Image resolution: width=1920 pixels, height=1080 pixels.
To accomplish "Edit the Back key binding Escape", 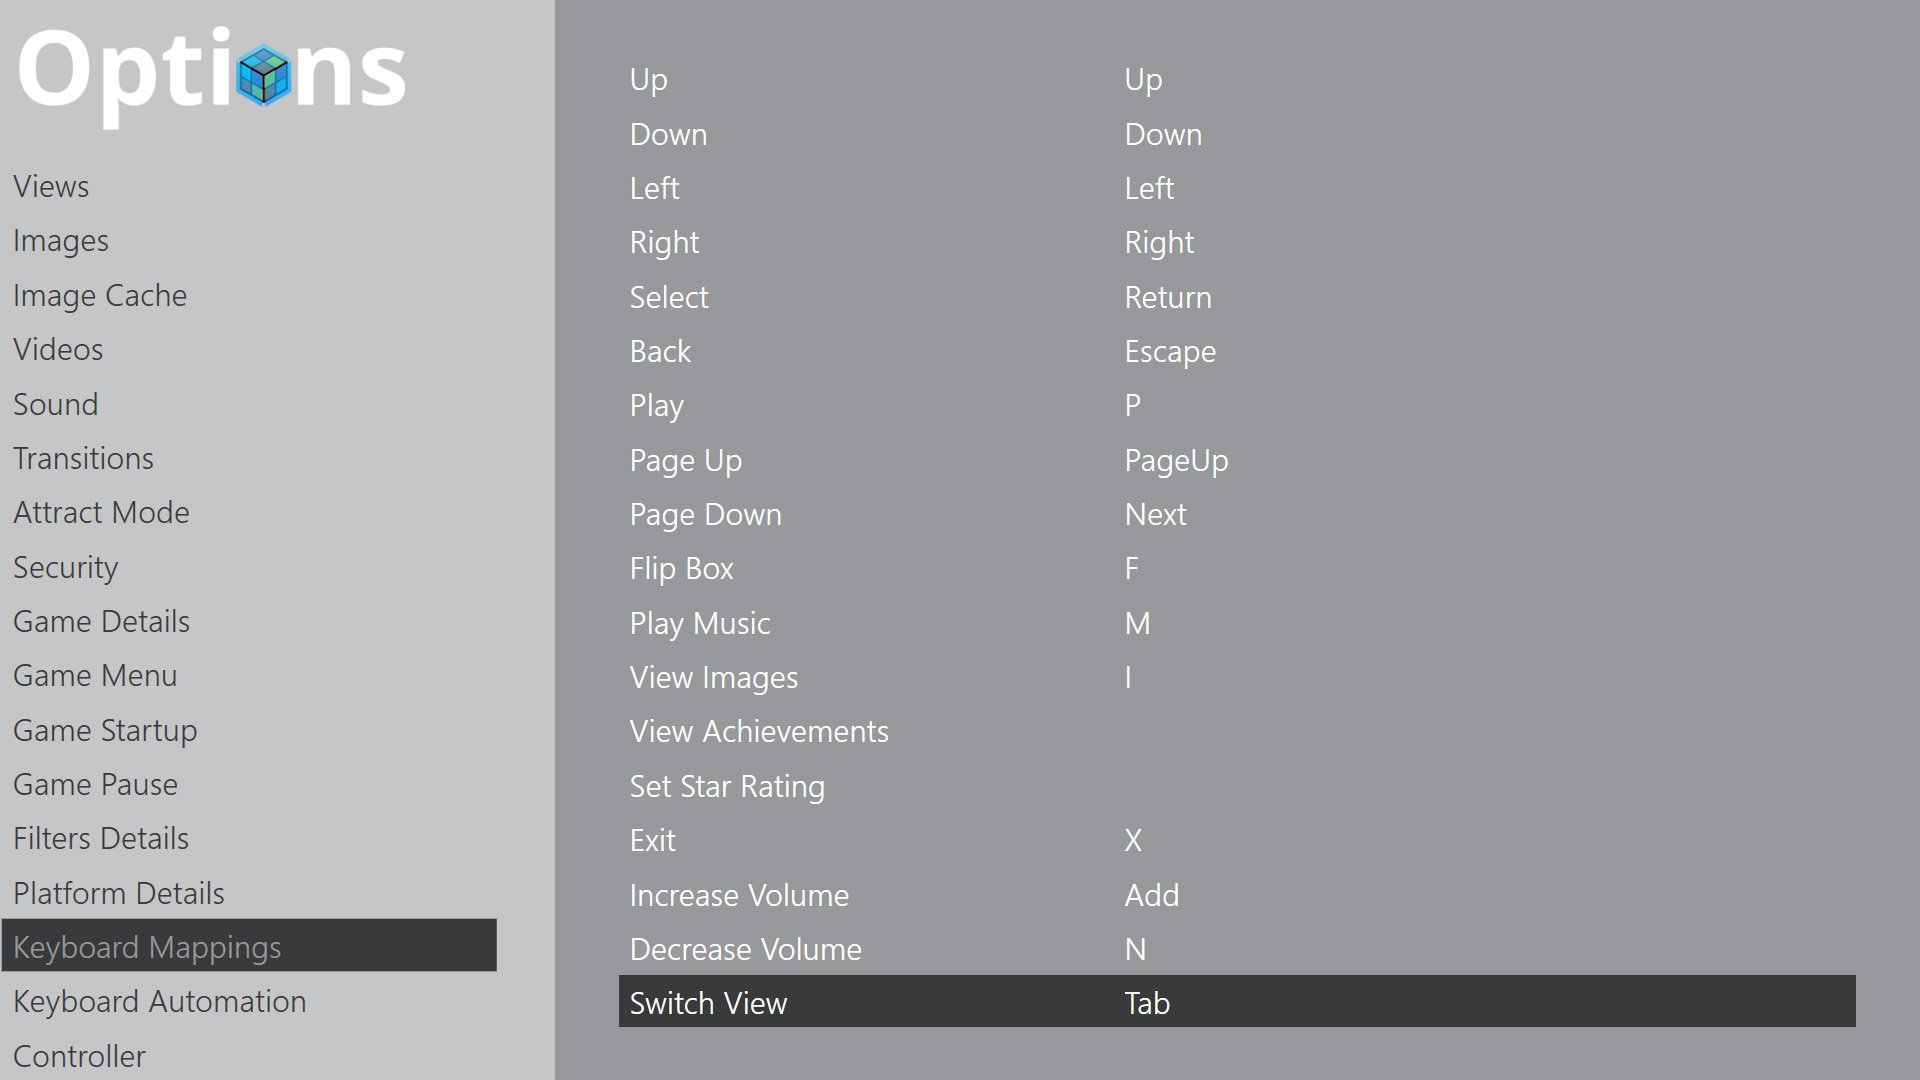I will tap(1170, 352).
